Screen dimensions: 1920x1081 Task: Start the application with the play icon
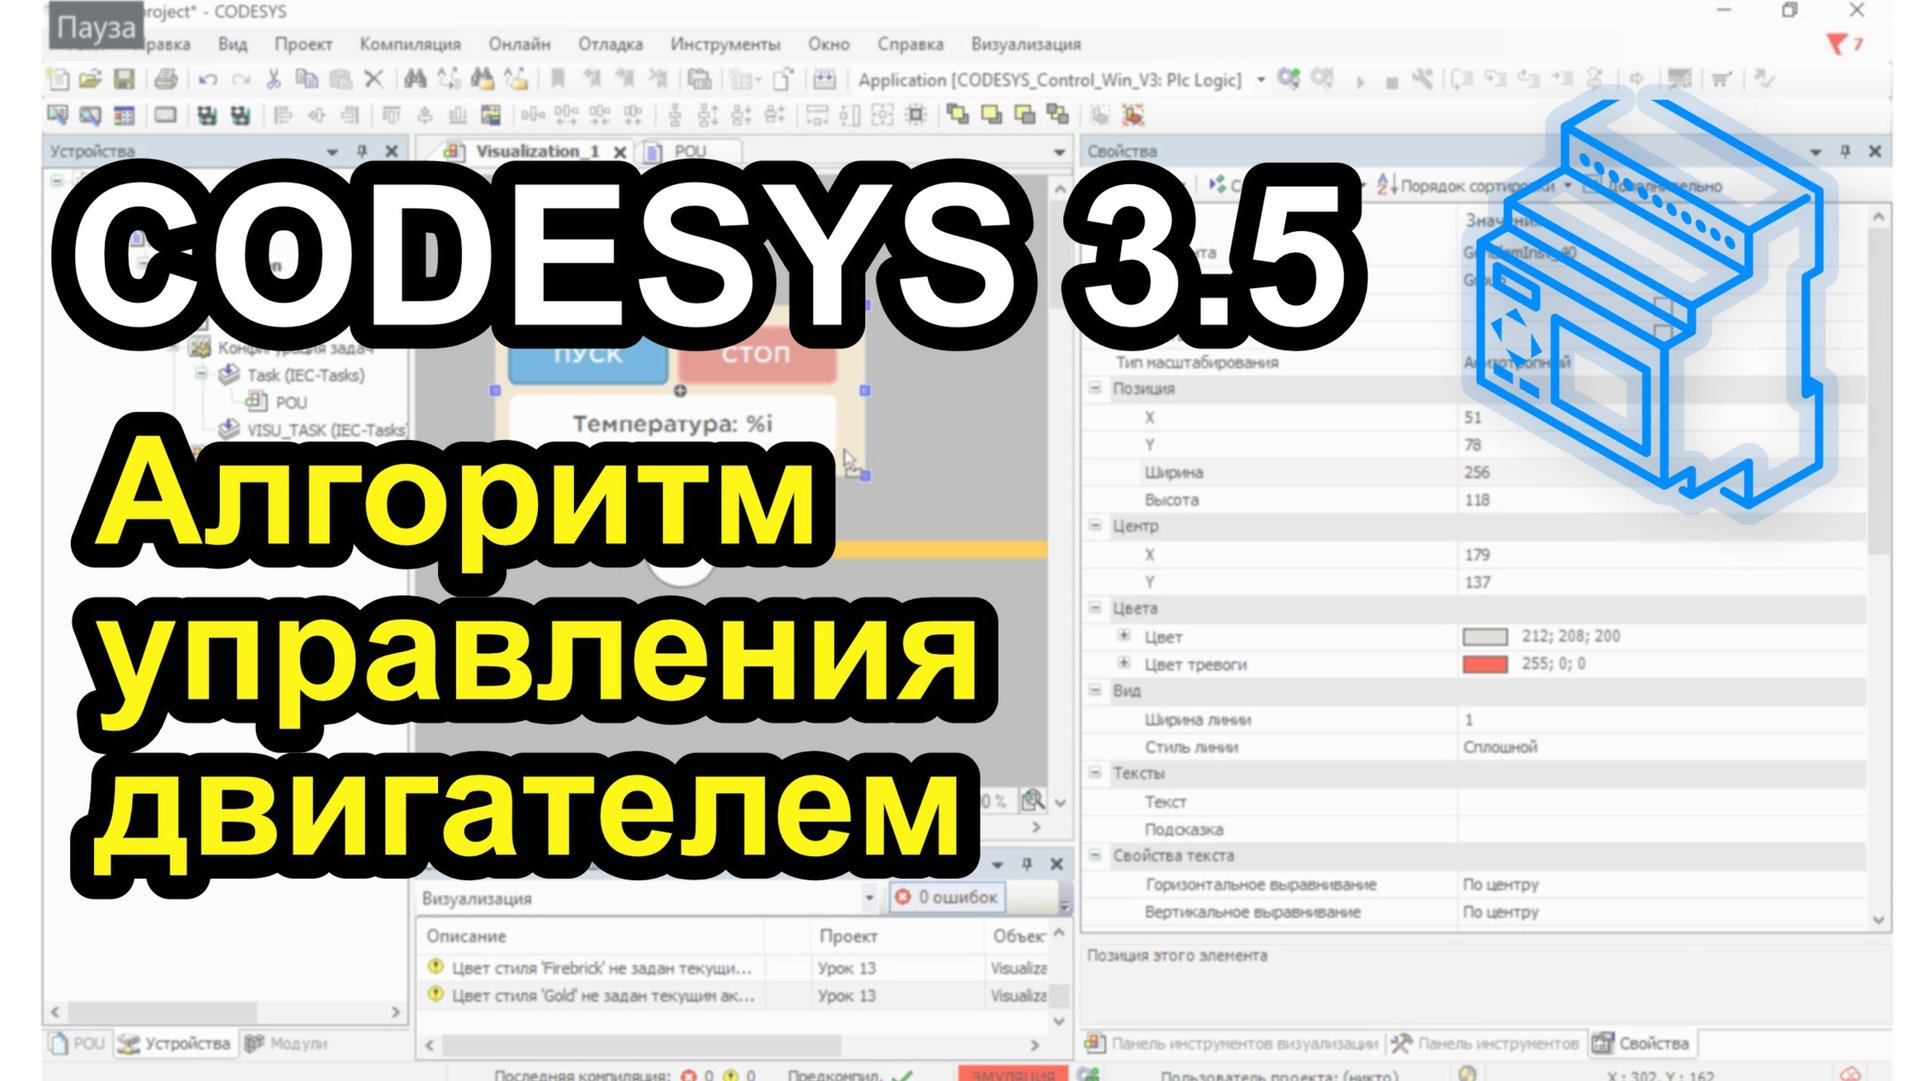pos(1360,80)
